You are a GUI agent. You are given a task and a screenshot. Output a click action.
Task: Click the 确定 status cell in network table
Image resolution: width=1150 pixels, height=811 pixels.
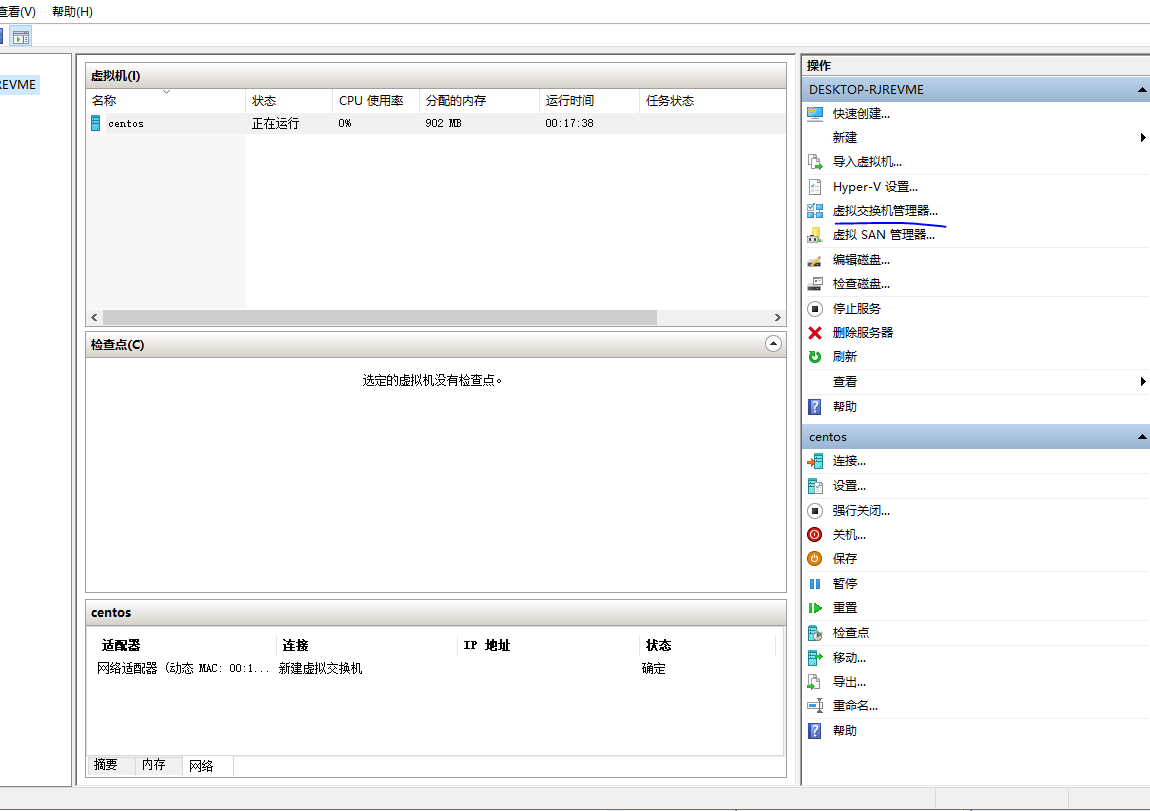(653, 669)
